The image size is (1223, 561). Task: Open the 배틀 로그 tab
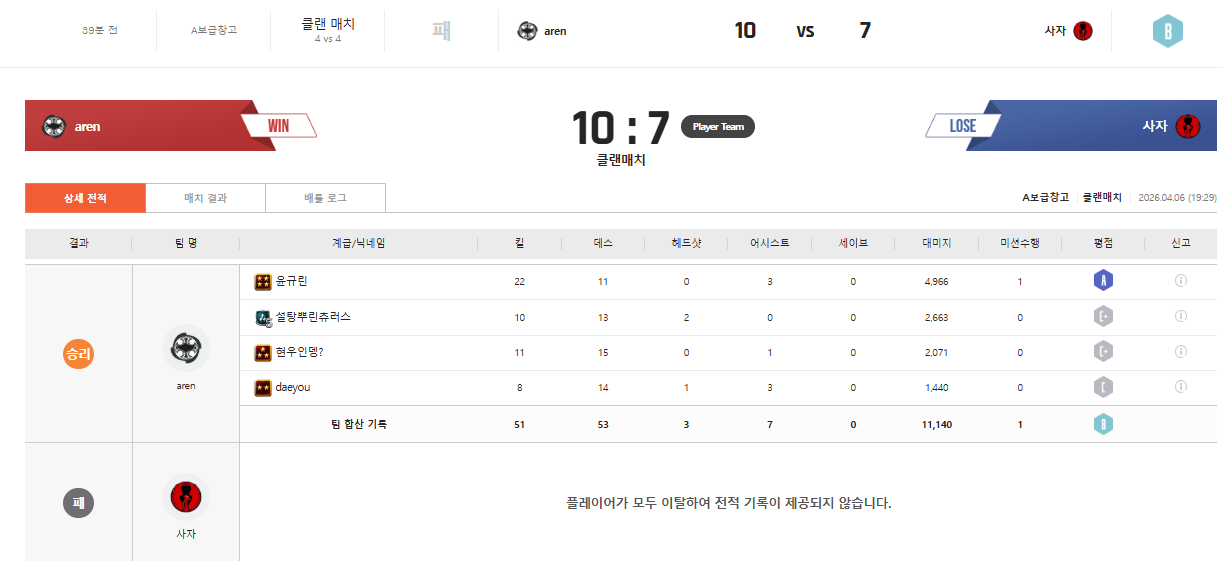pyautogui.click(x=325, y=198)
